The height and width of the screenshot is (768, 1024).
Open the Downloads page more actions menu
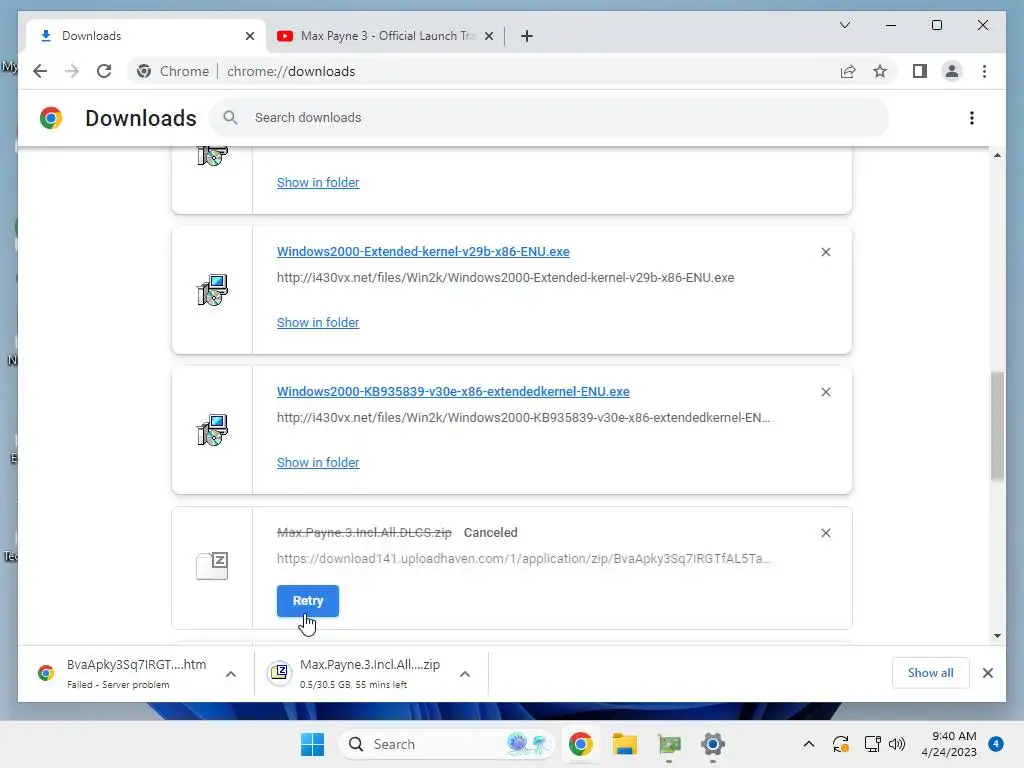[972, 118]
